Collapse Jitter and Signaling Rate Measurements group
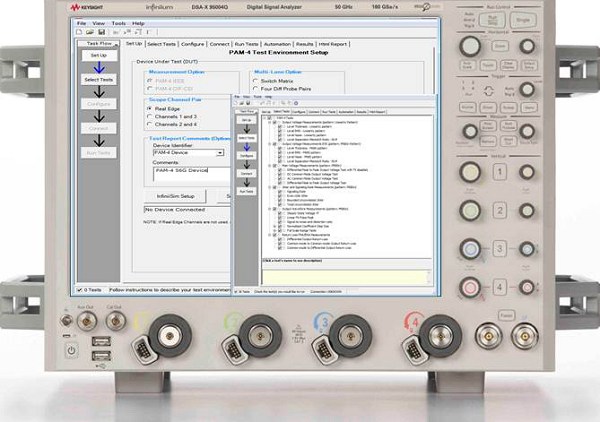Screen dimensions: 600x422 coord(270,187)
